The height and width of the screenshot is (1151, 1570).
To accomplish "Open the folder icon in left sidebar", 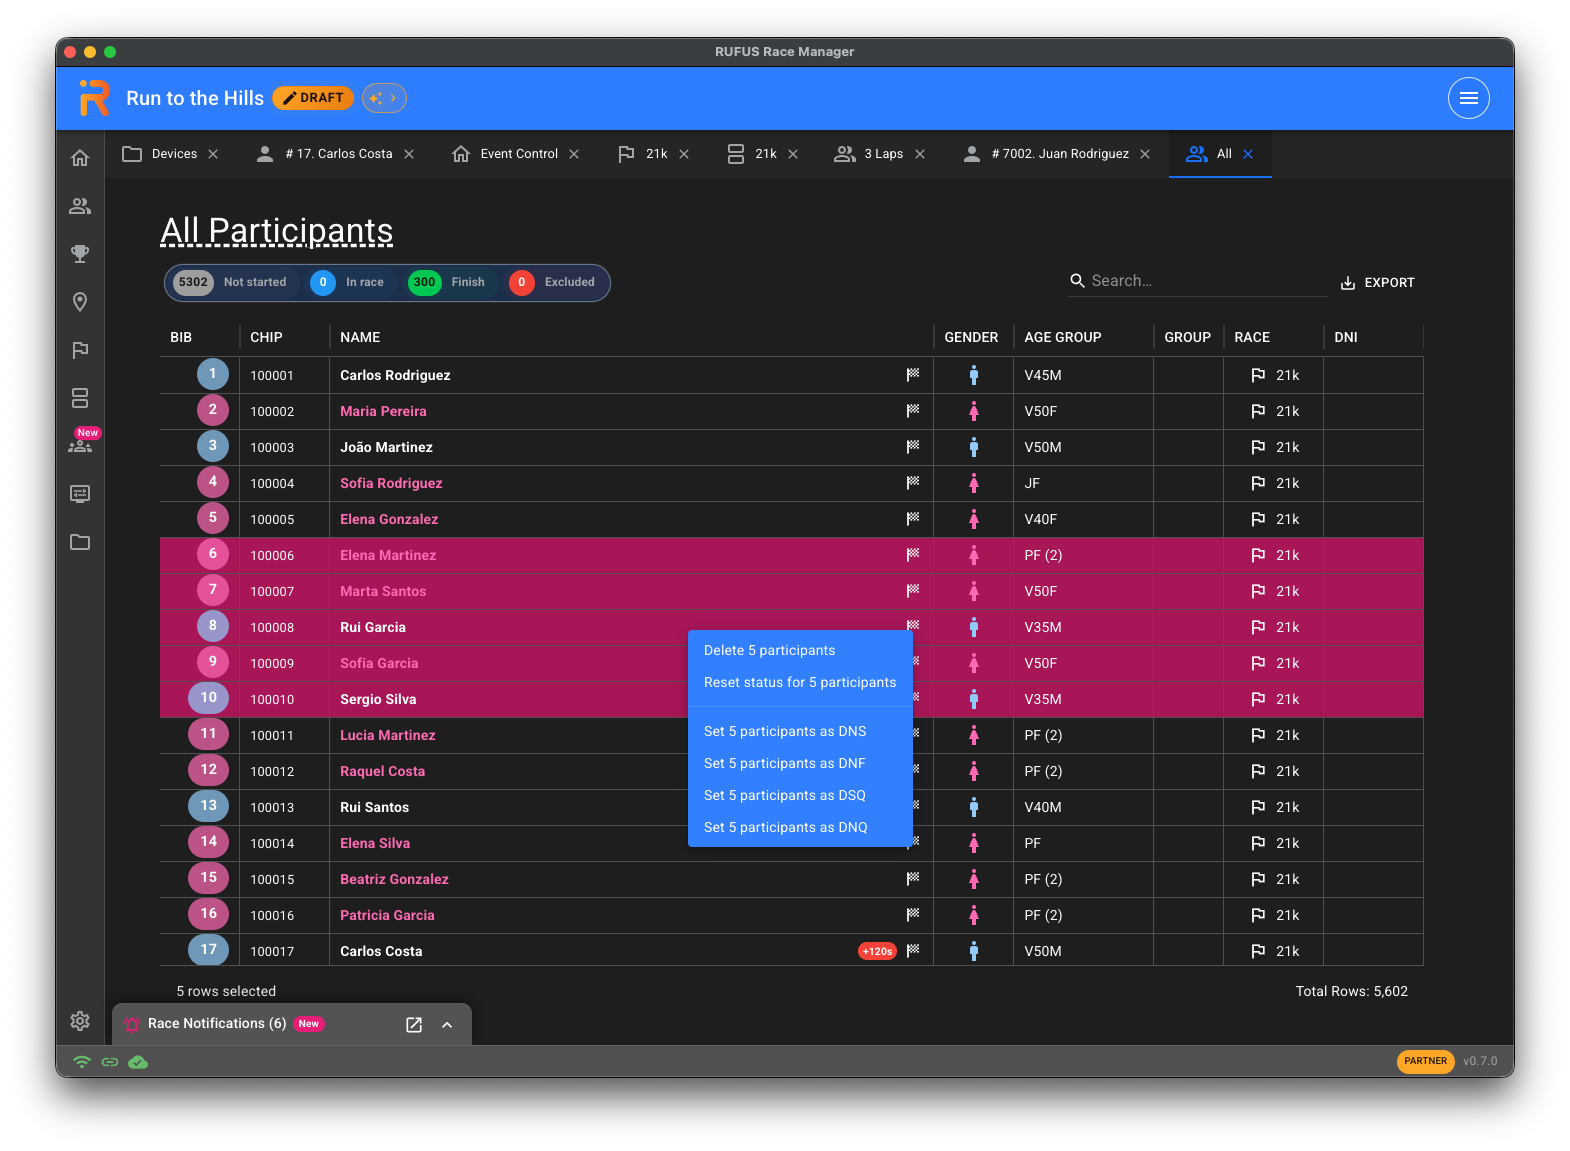I will click(80, 542).
